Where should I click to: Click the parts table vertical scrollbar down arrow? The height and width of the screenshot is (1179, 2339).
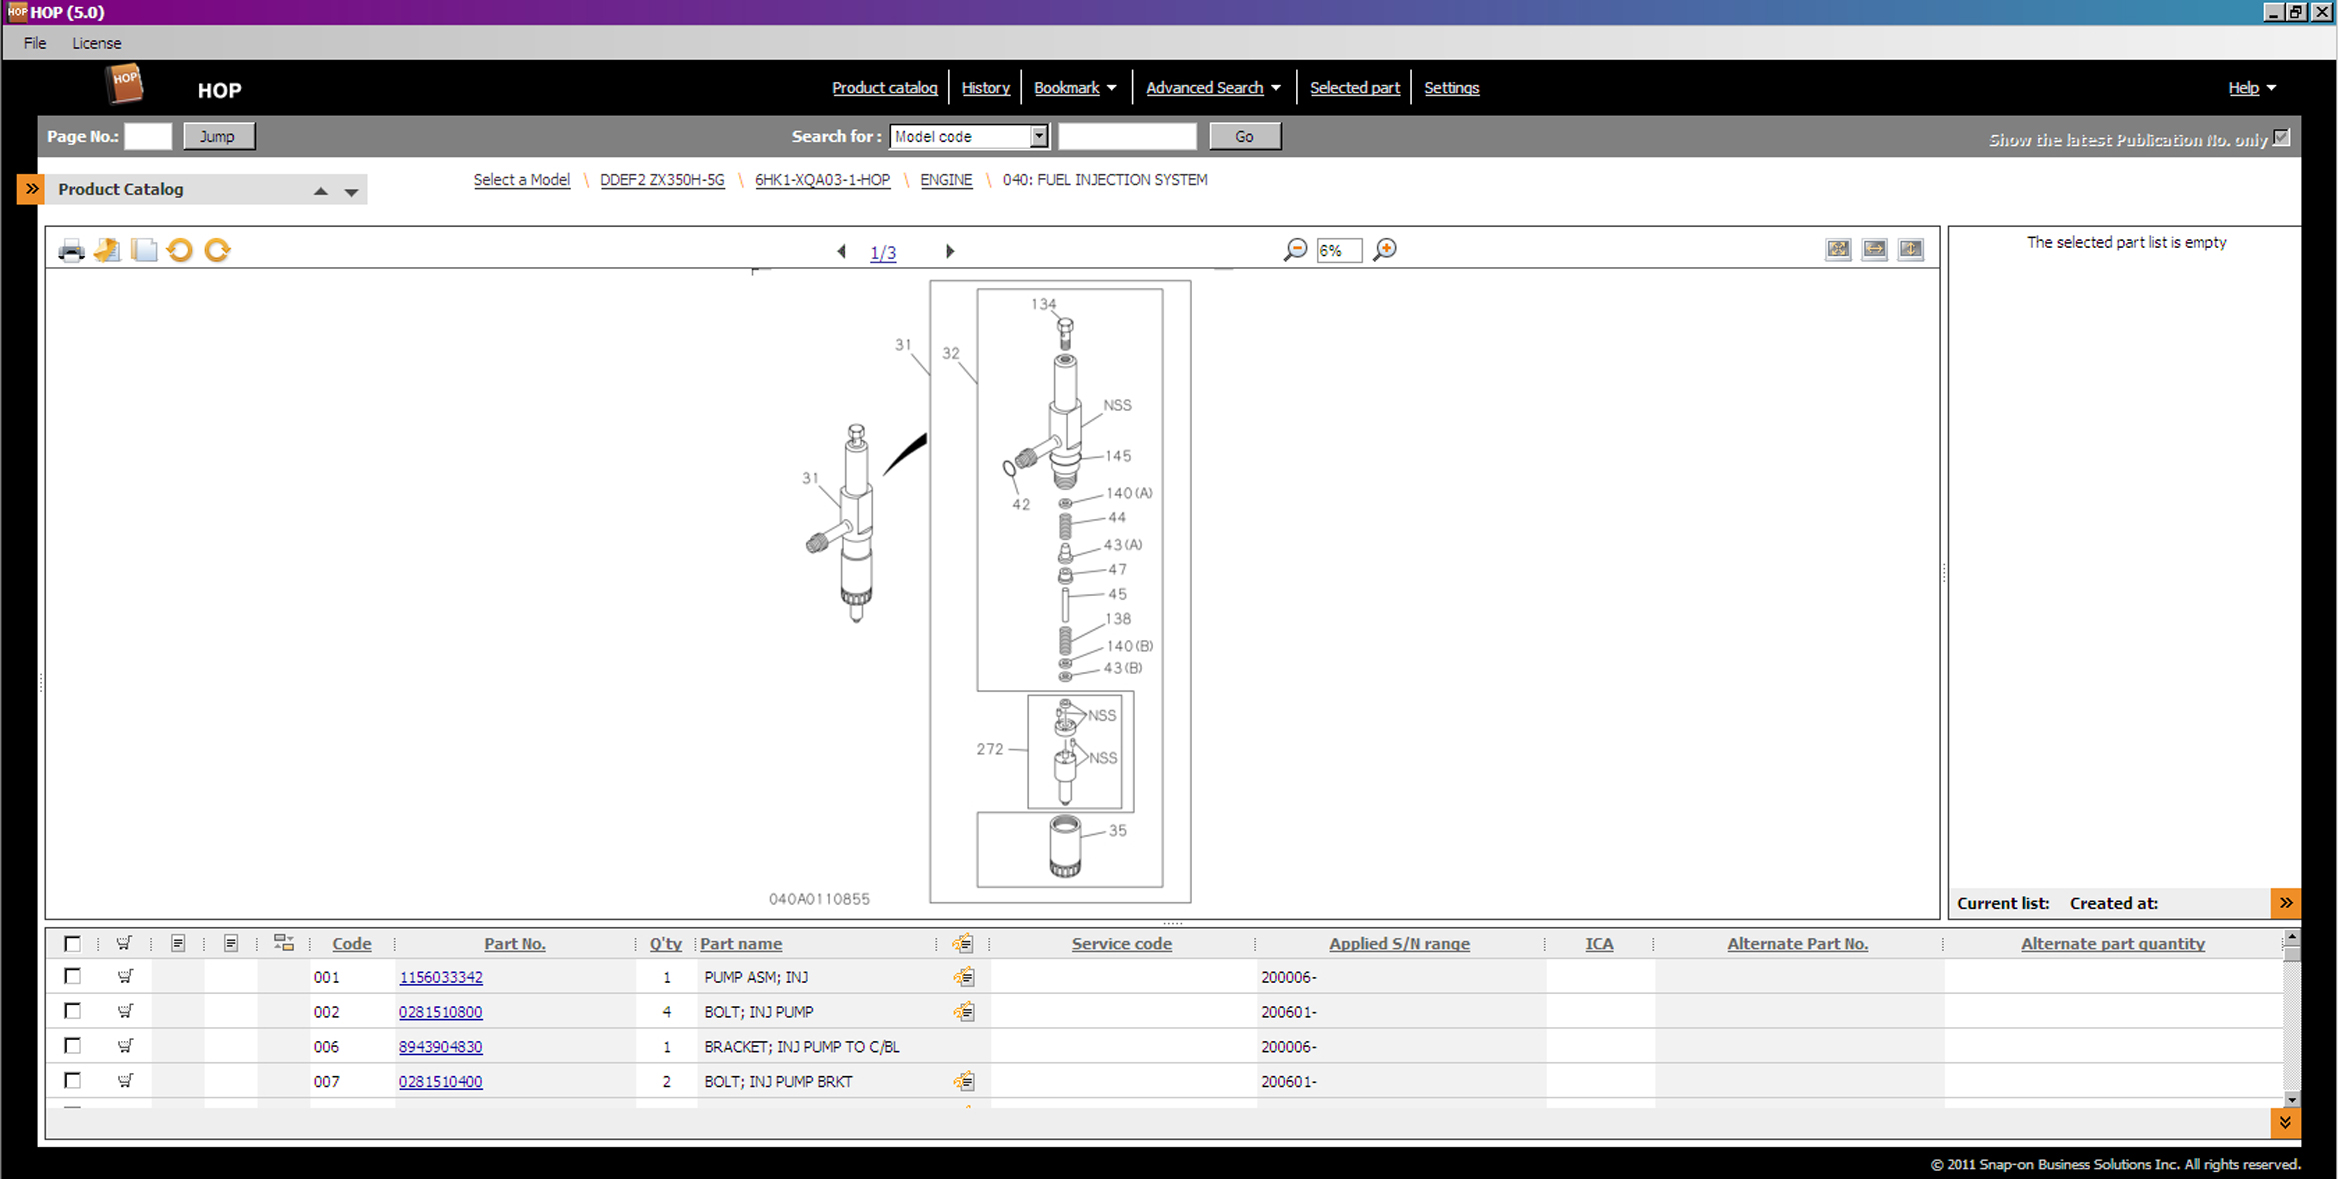click(x=2291, y=1099)
